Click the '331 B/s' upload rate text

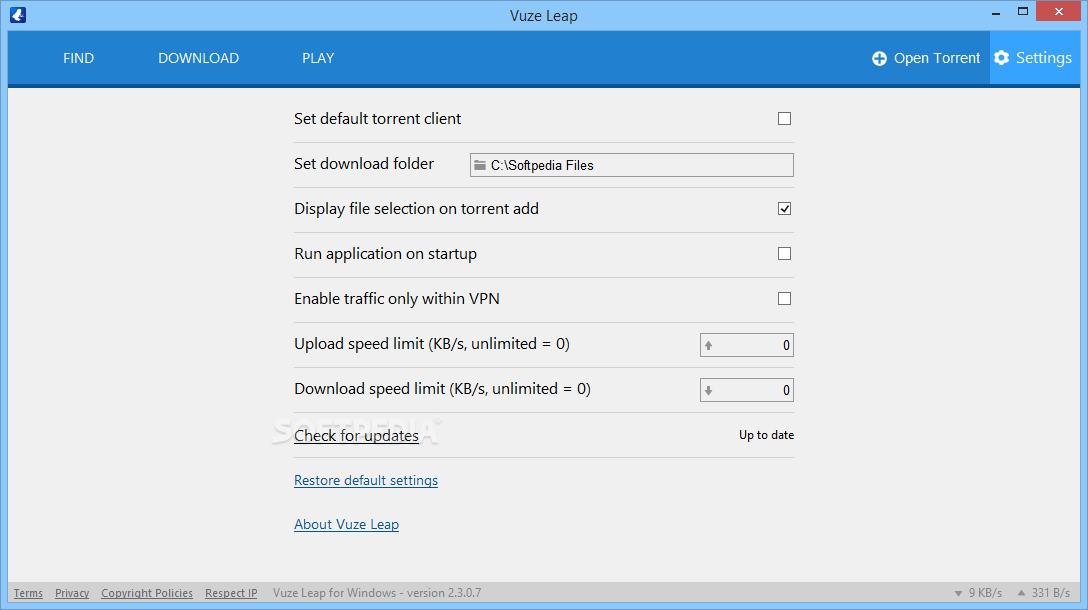[1051, 593]
